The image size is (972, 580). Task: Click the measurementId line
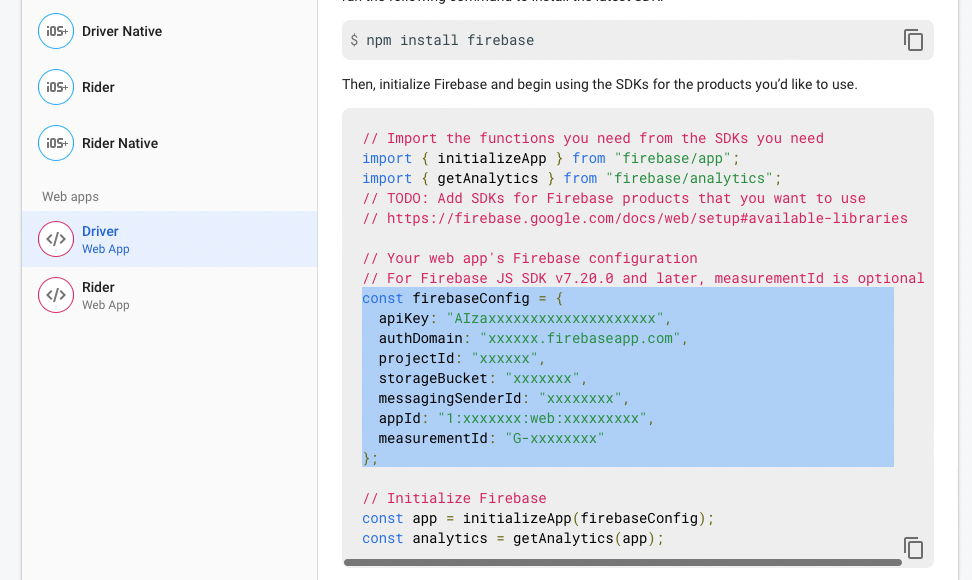492,438
